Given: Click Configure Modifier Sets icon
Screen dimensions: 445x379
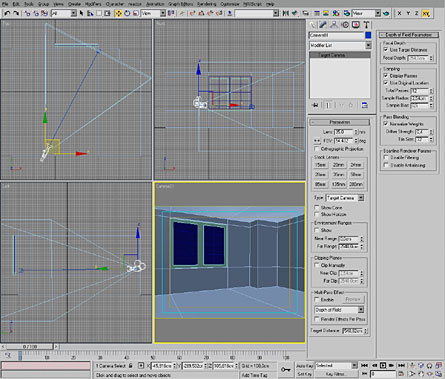Looking at the screenshot, I should pyautogui.click(x=365, y=105).
